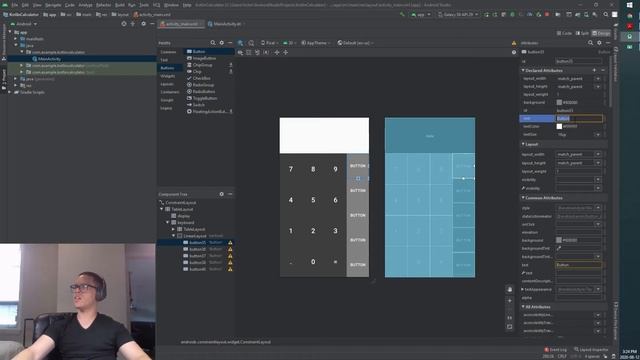Click the highlighted text attribute input field
The height and width of the screenshot is (360, 640).
pyautogui.click(x=579, y=118)
